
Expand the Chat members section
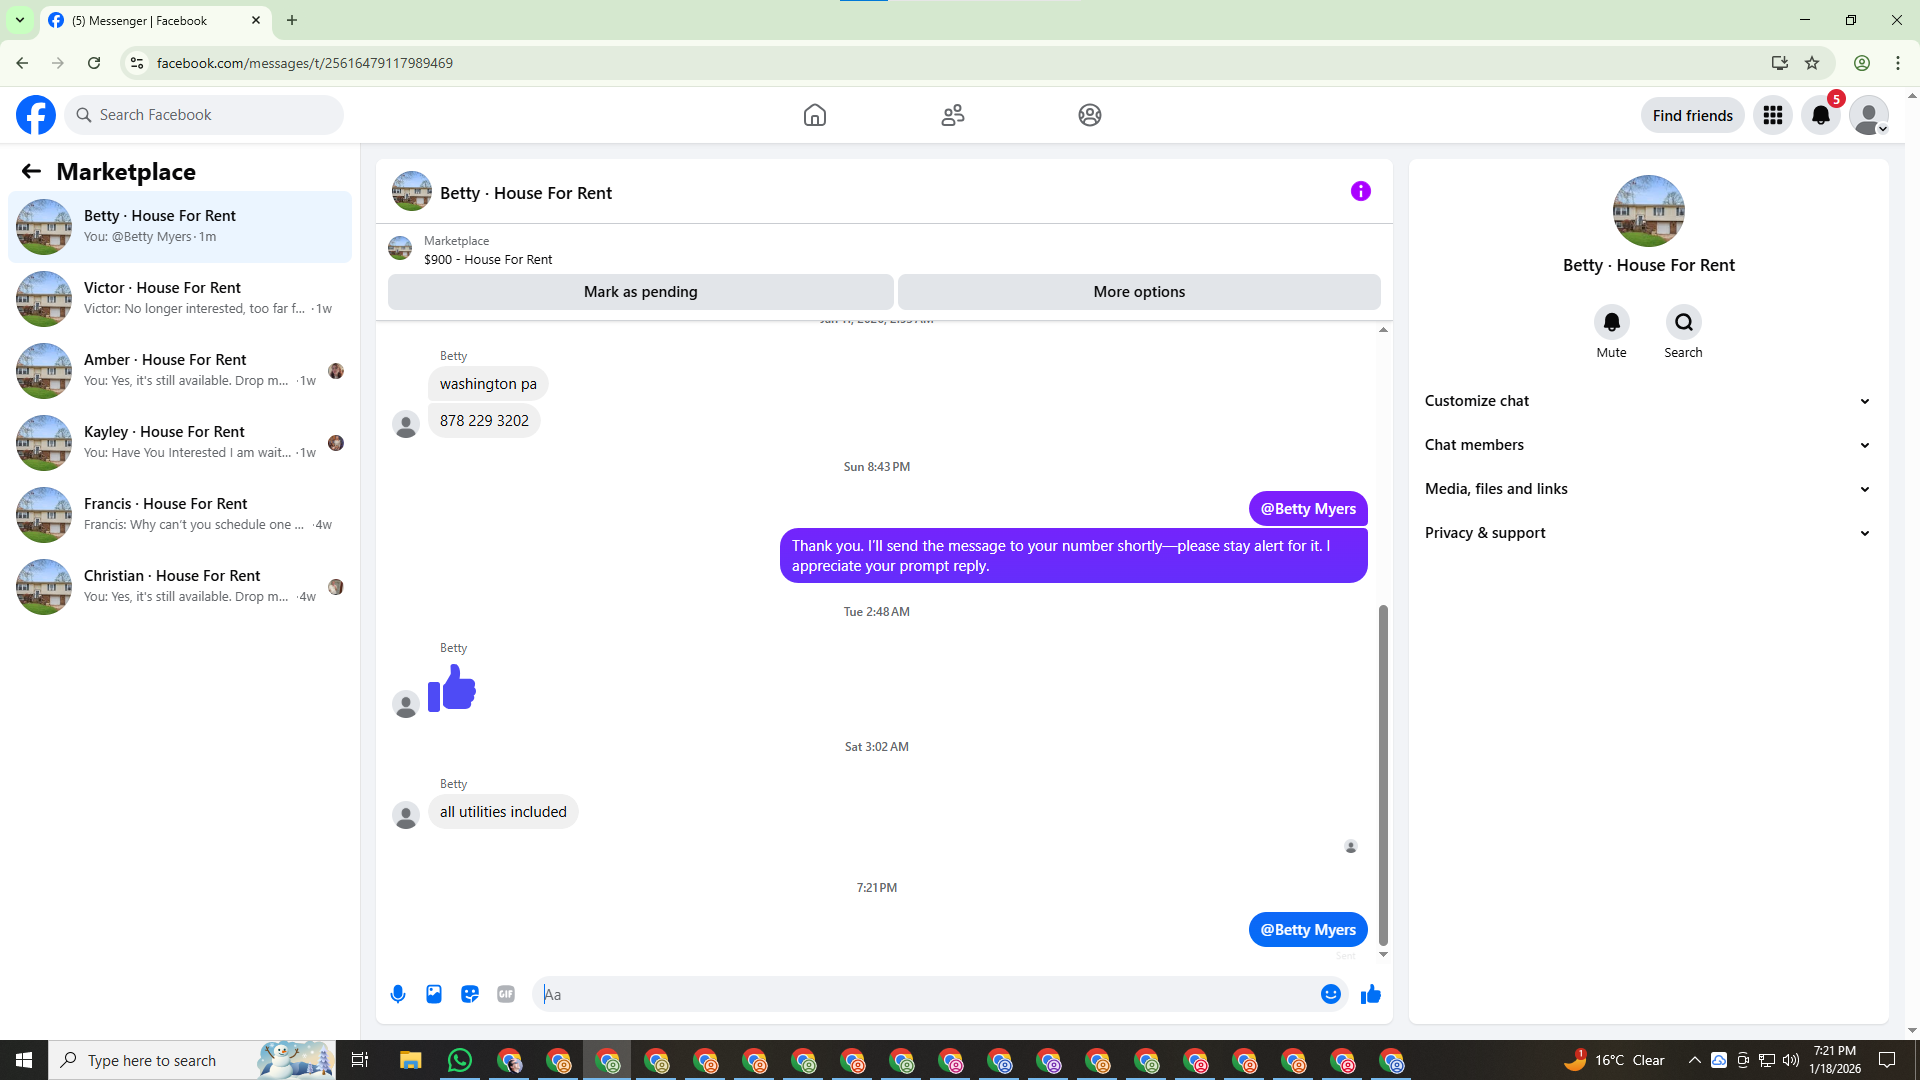[1648, 445]
